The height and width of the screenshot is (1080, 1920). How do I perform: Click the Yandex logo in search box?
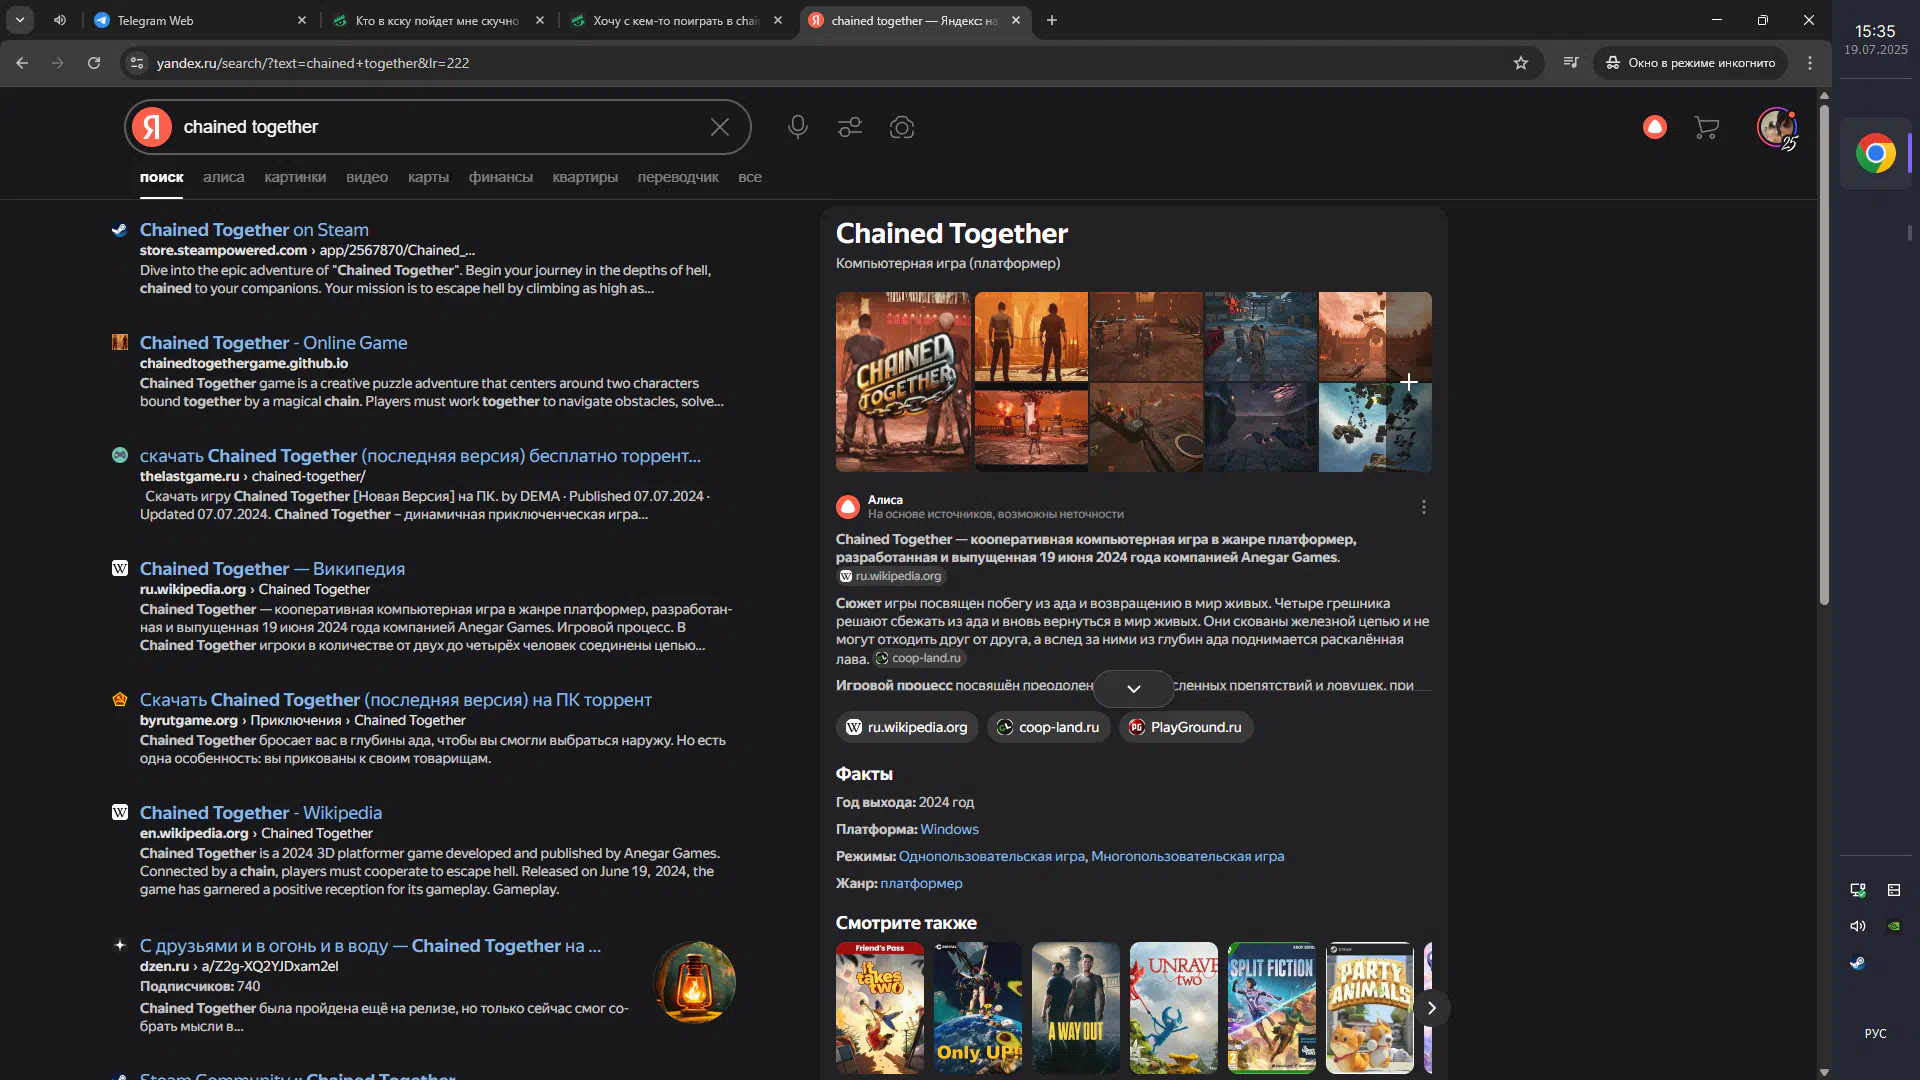click(152, 127)
